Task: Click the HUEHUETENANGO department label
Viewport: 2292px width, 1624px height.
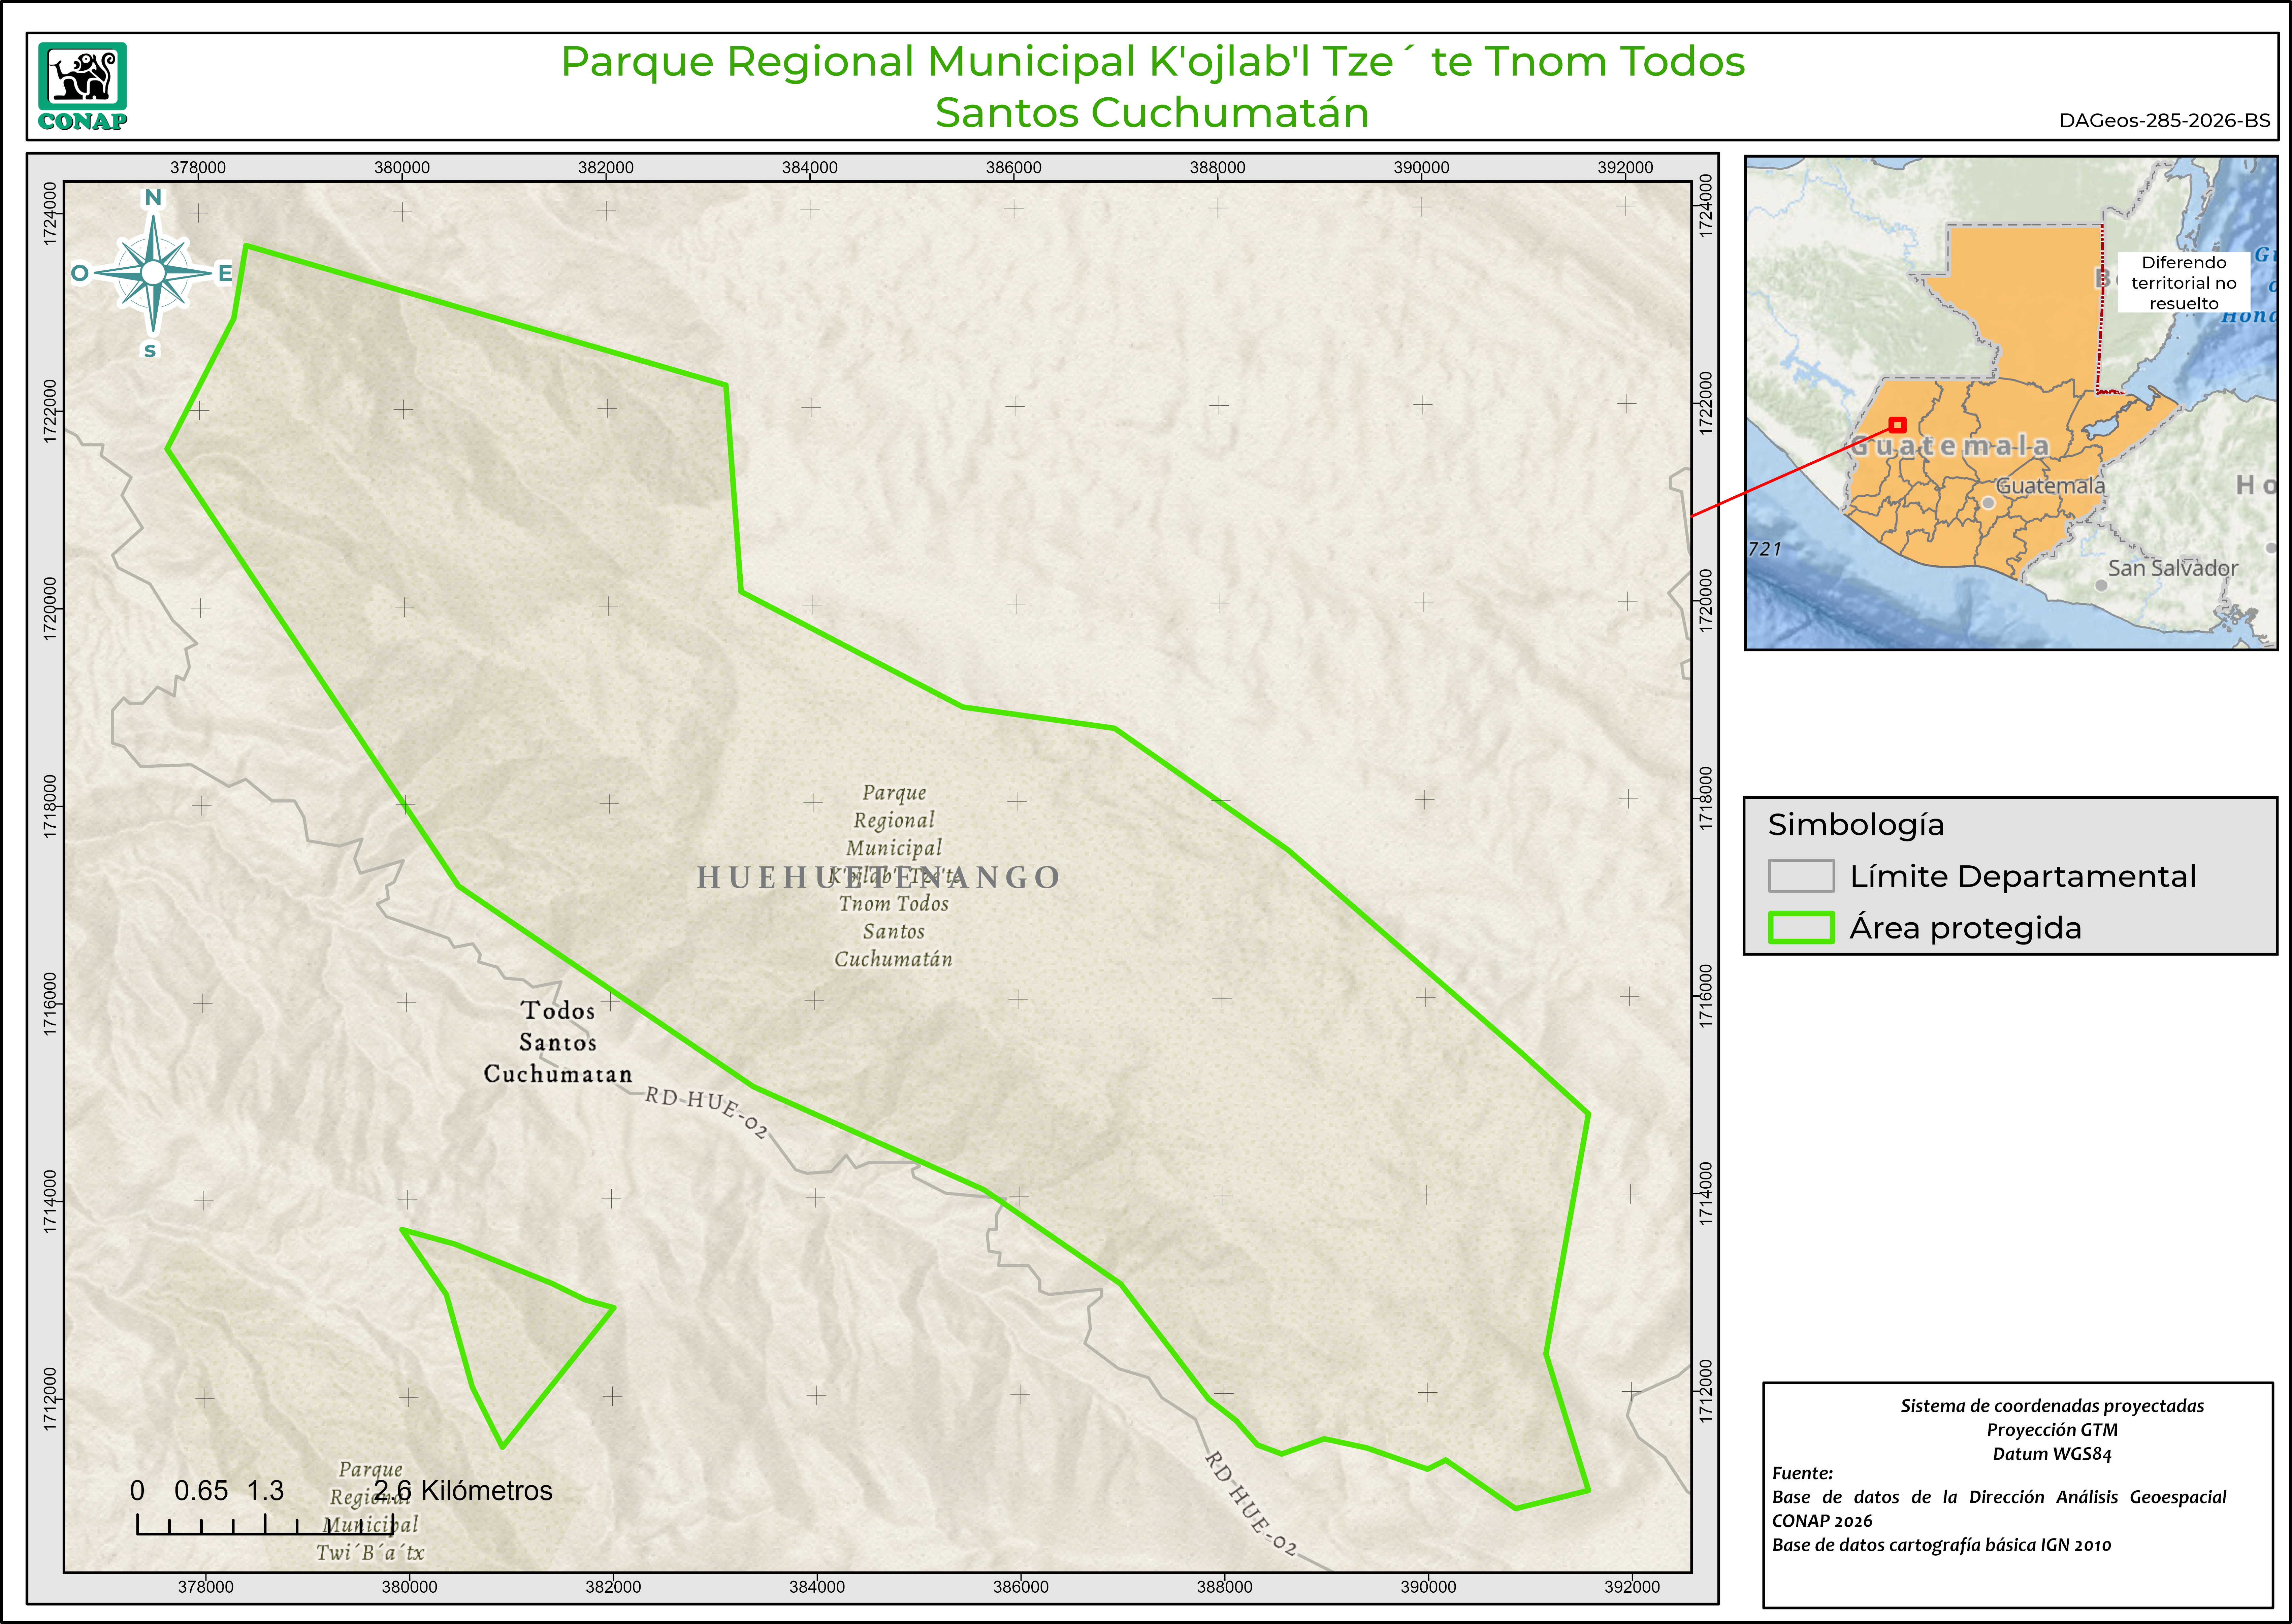Action: (x=878, y=877)
